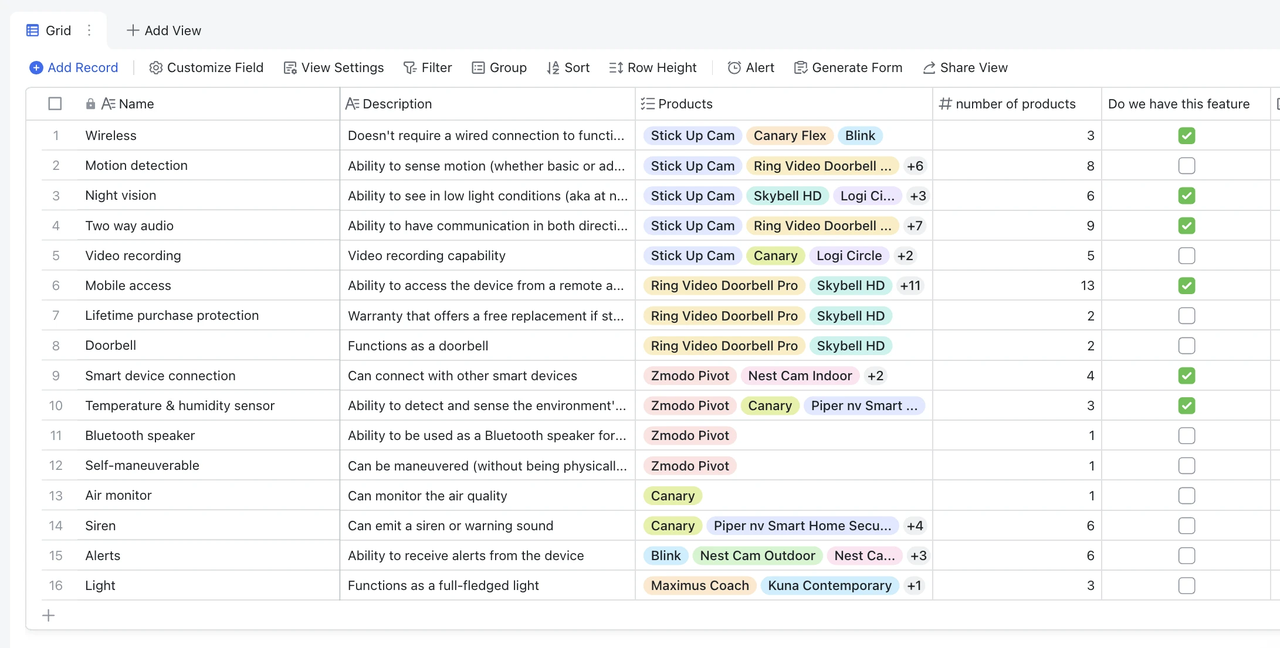Open Customize Field settings

(206, 68)
